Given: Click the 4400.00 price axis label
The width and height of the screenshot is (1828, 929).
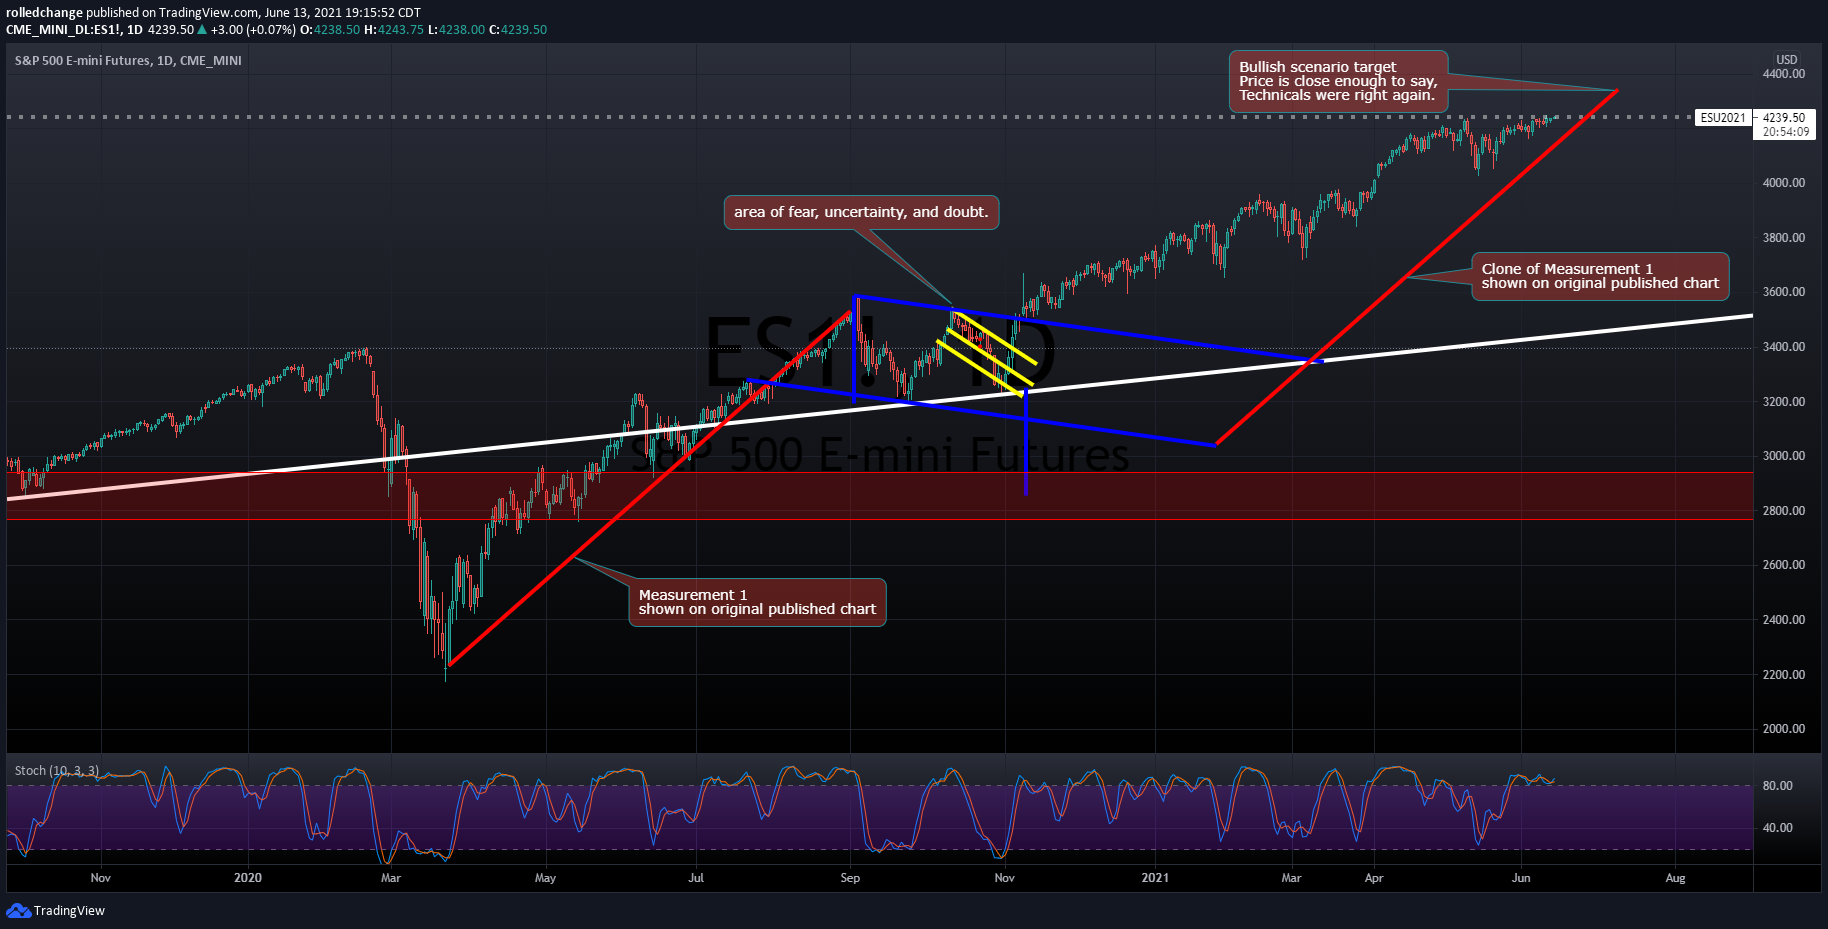Looking at the screenshot, I should 1784,74.
